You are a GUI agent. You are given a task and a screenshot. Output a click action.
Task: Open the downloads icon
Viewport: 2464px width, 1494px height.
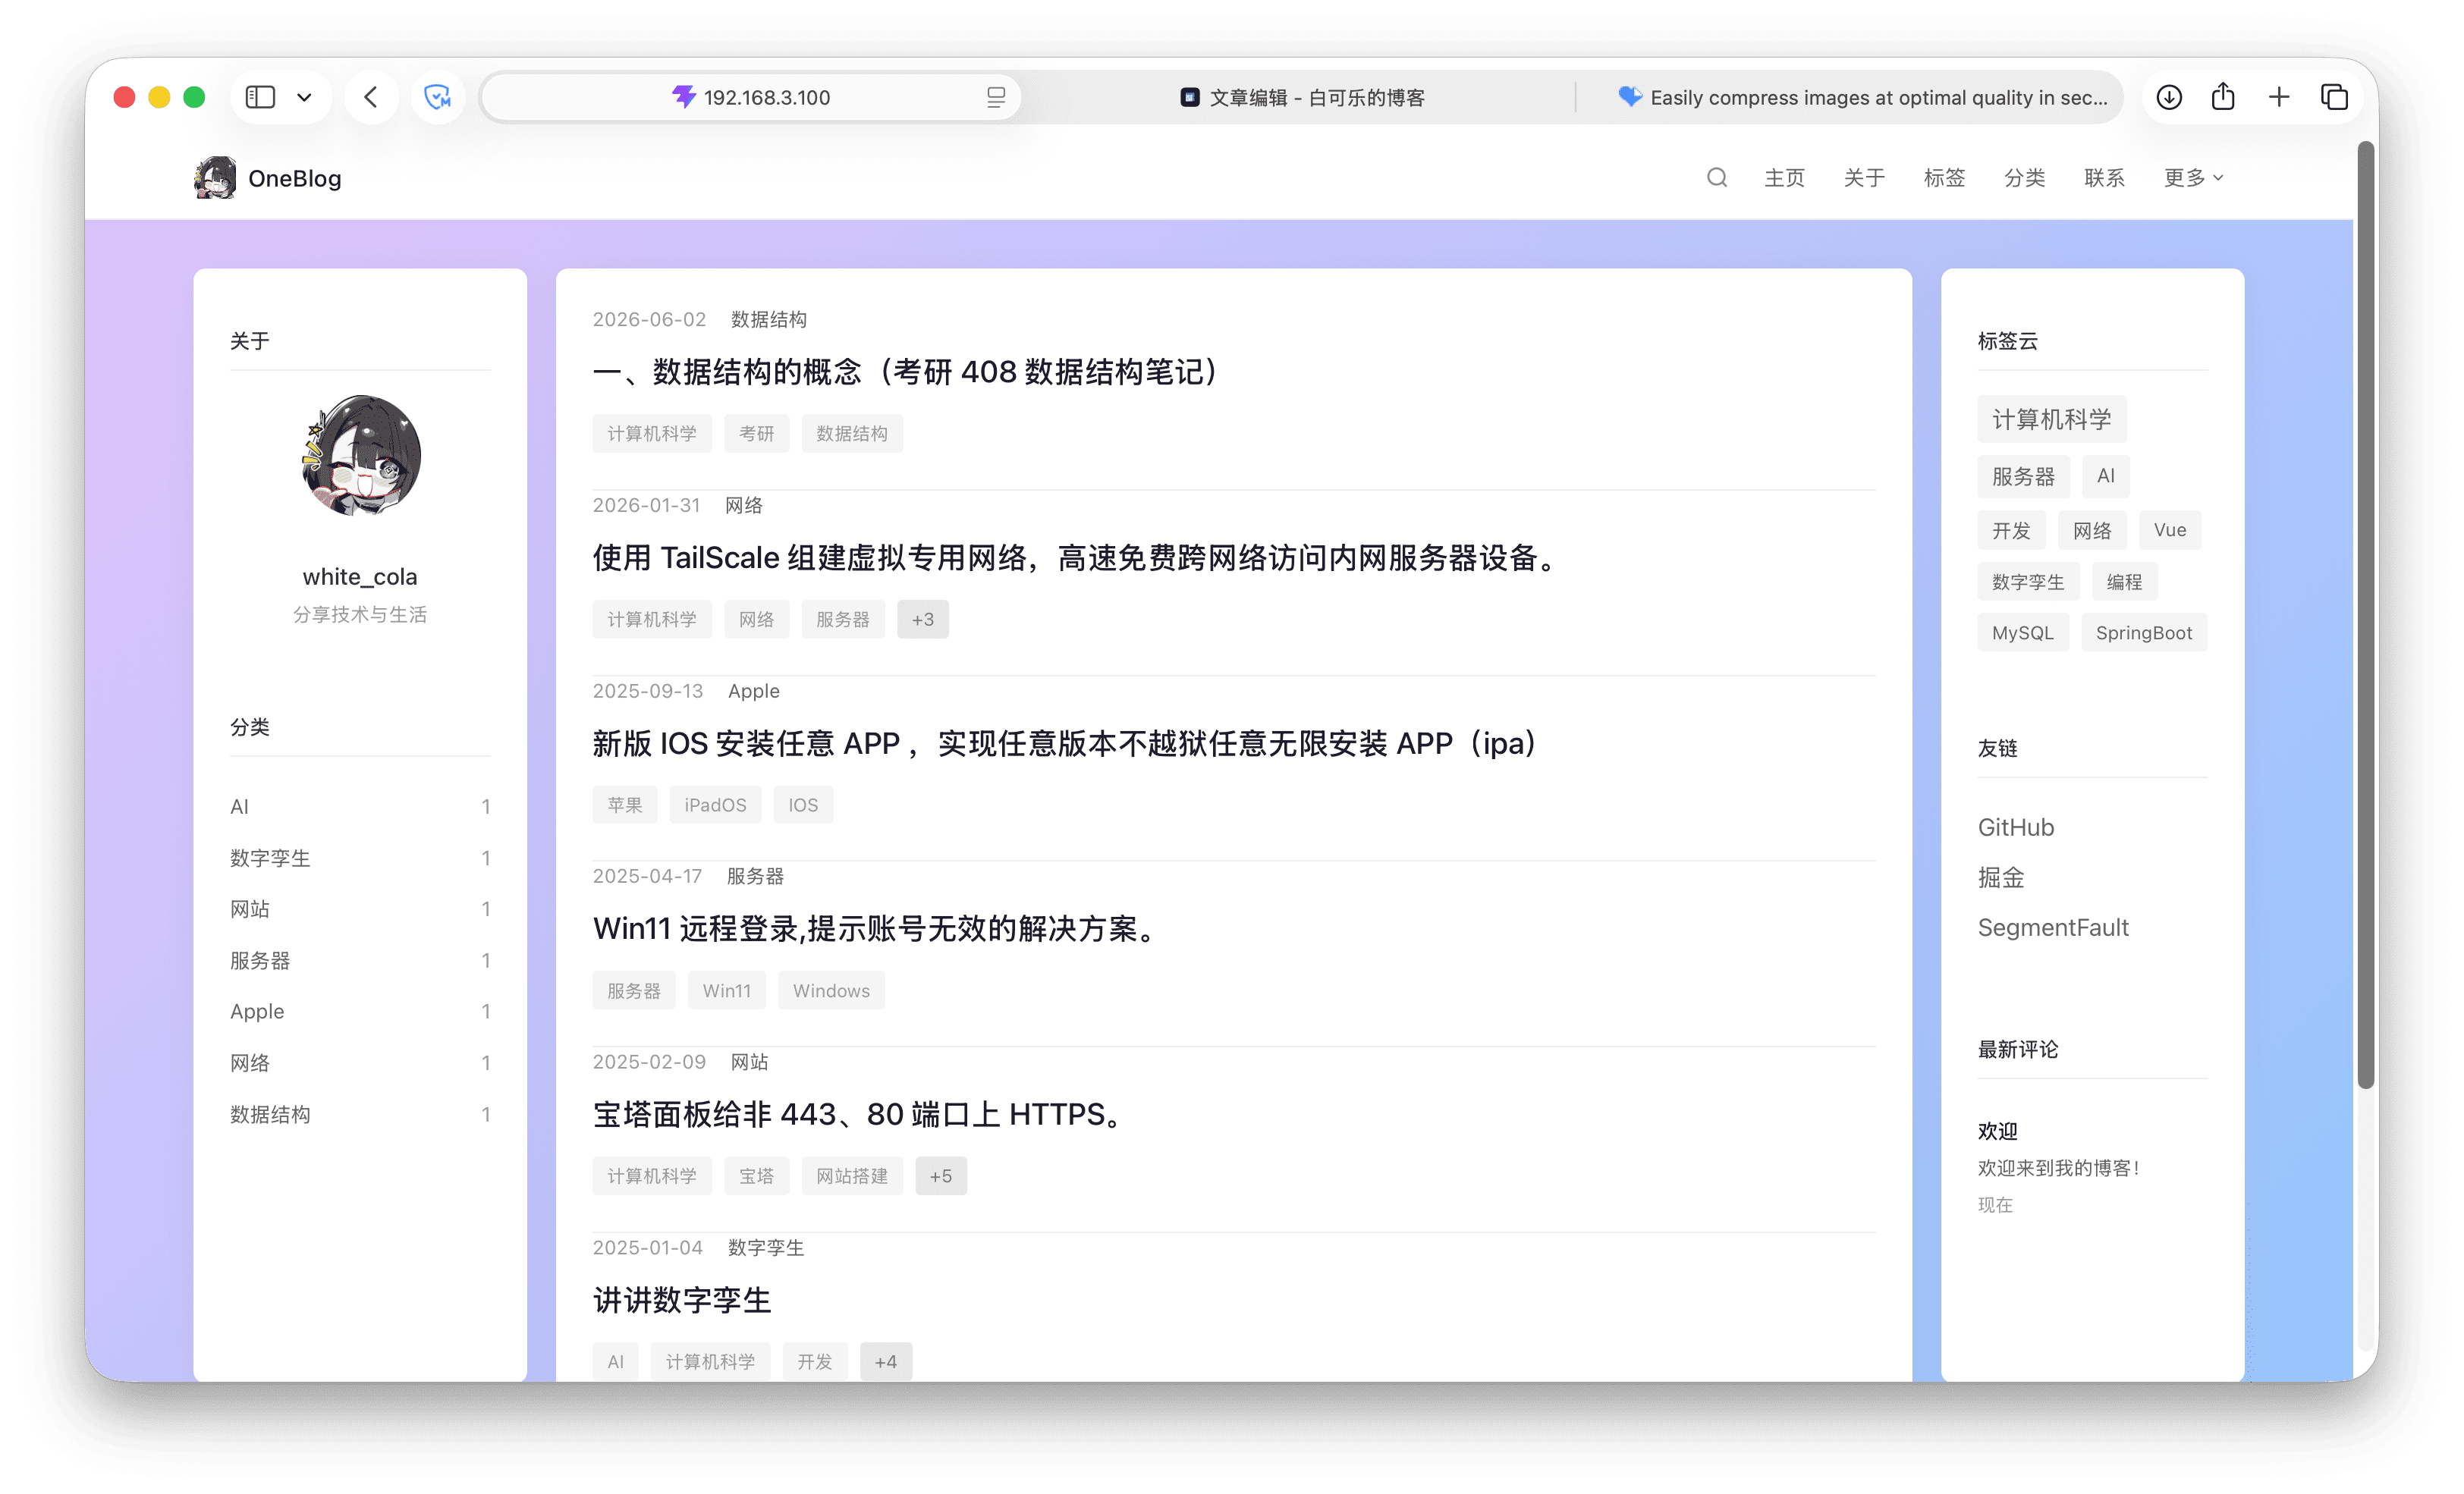(2169, 97)
